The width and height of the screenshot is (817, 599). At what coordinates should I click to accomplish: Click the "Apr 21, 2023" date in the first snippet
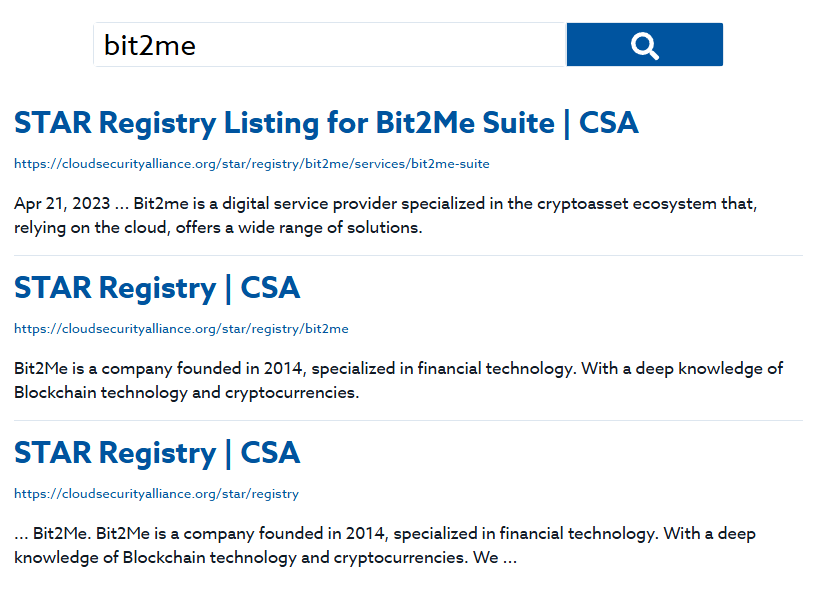point(59,204)
